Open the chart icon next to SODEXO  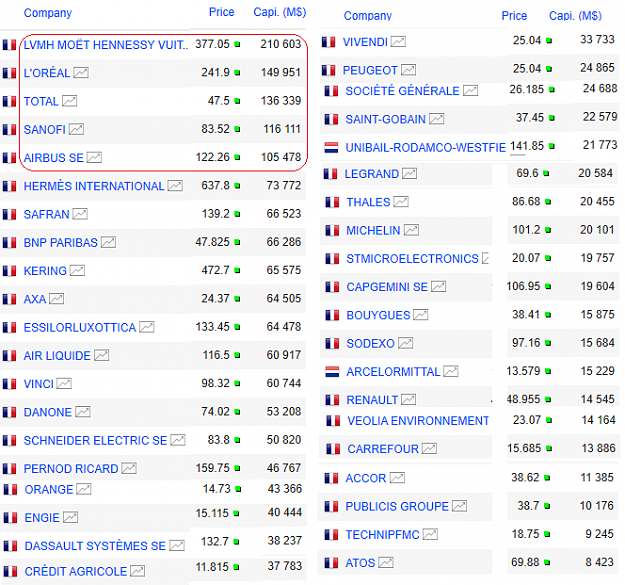406,344
